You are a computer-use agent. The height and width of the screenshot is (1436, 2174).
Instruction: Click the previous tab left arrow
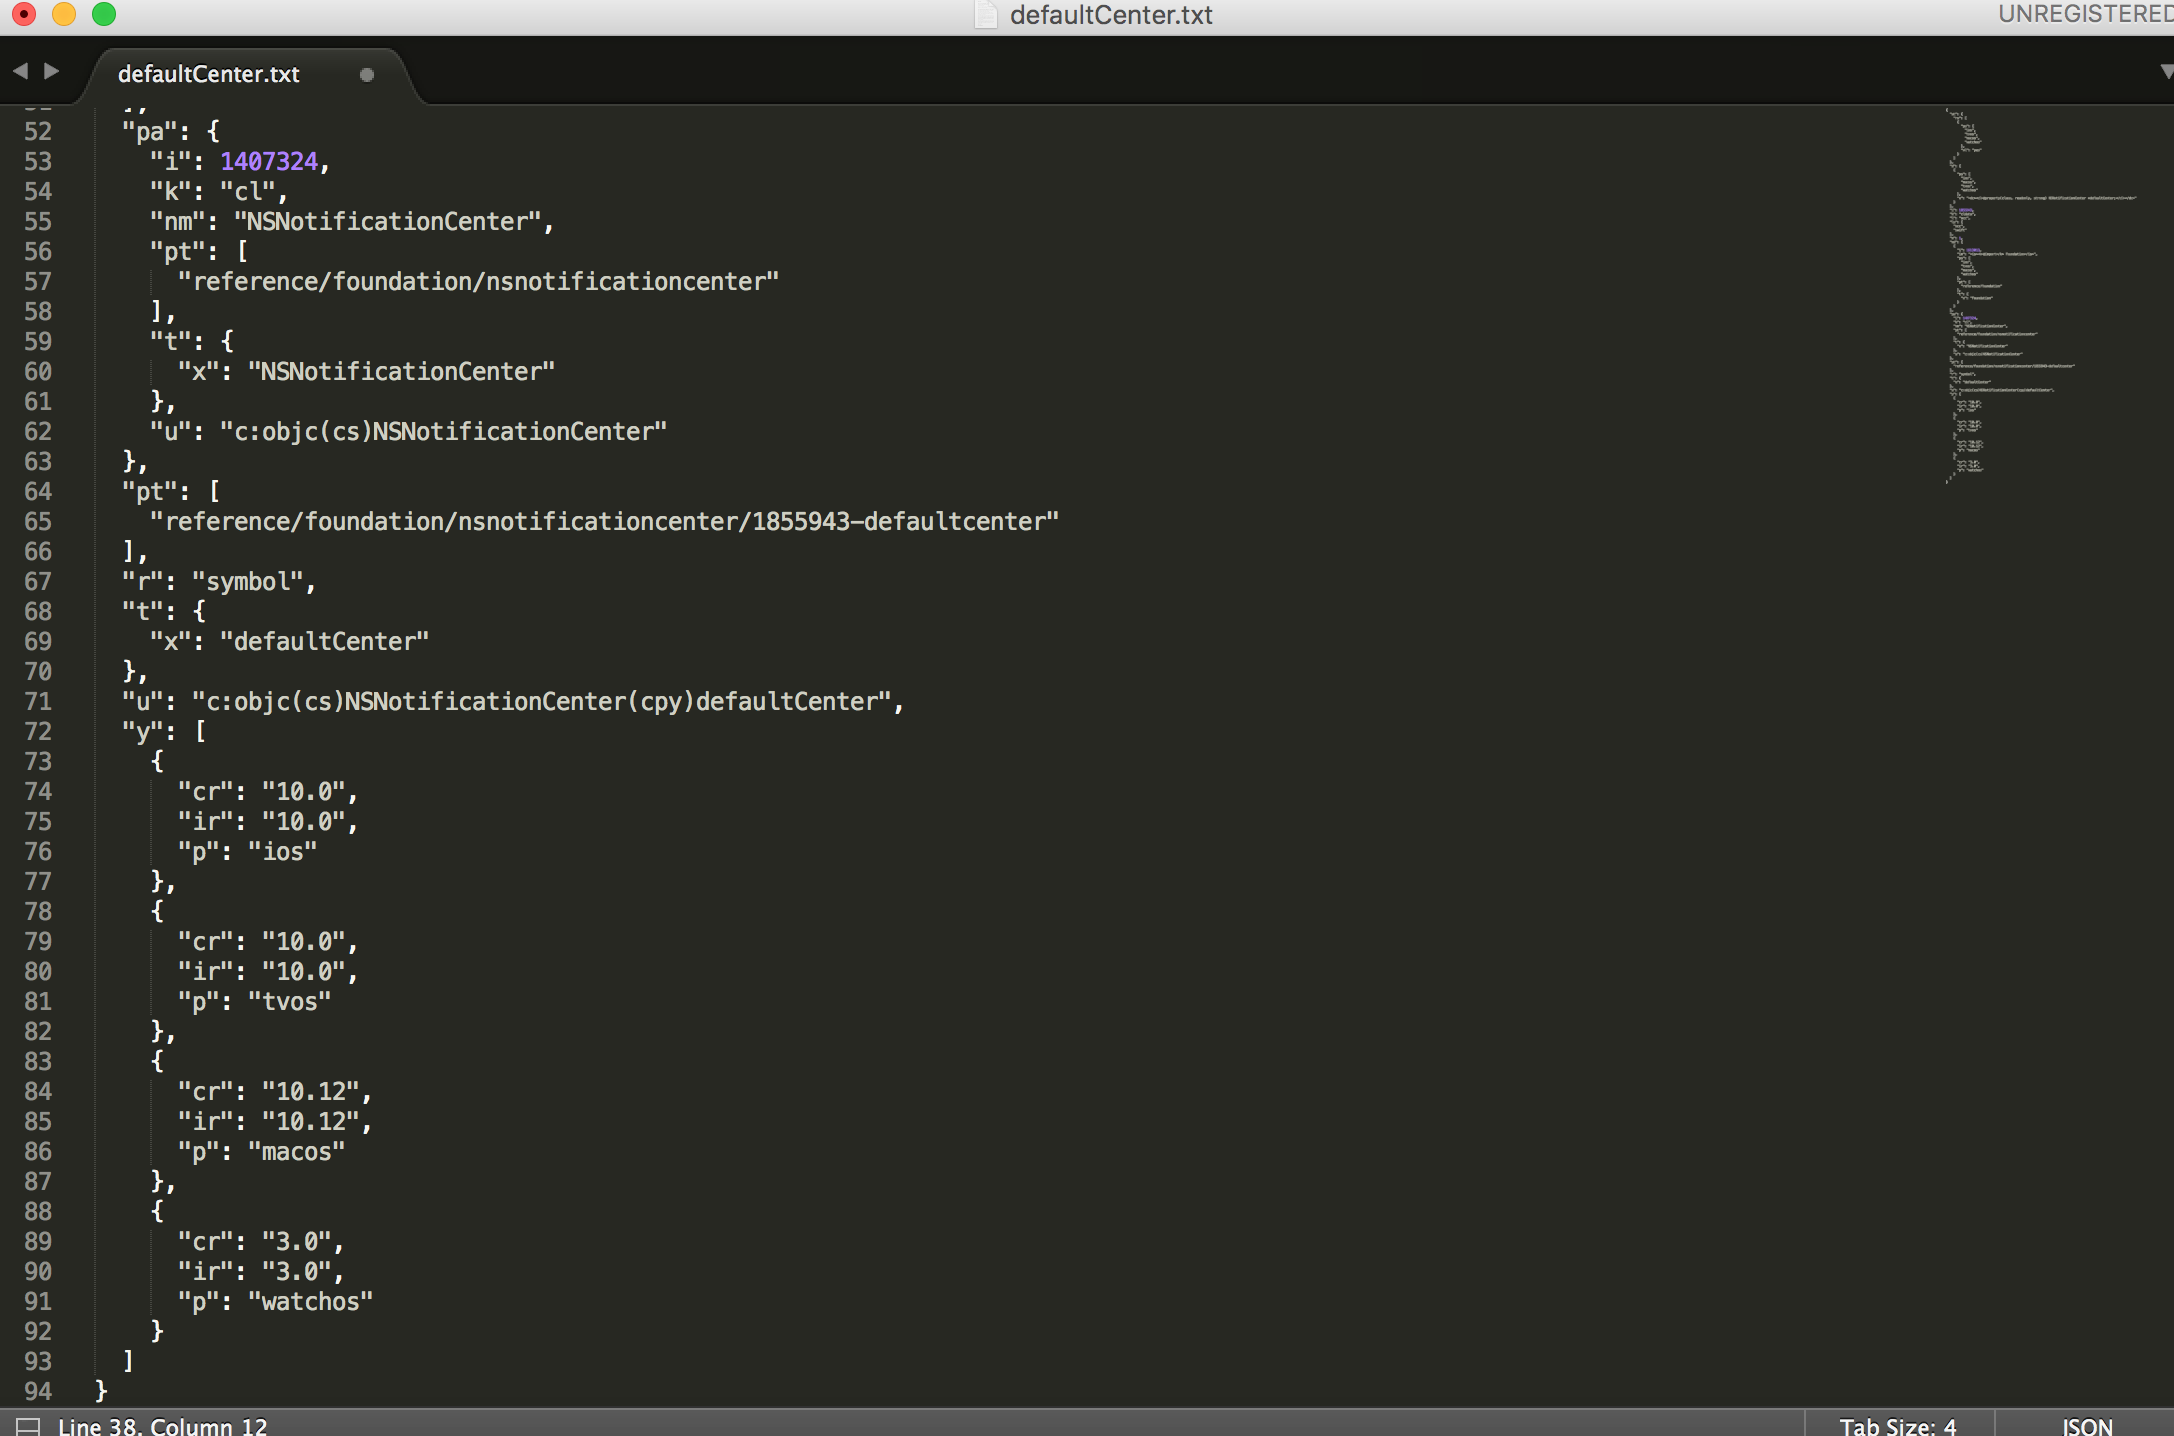pos(19,71)
